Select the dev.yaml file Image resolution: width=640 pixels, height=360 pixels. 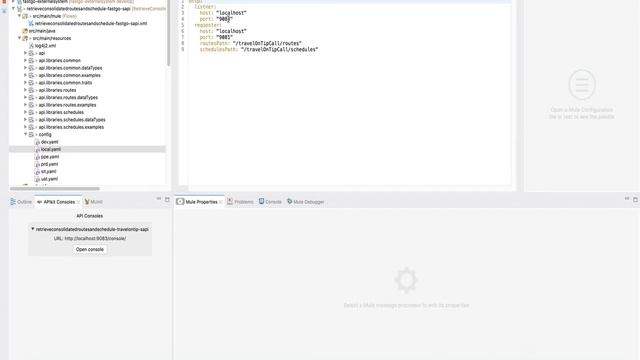click(49, 142)
